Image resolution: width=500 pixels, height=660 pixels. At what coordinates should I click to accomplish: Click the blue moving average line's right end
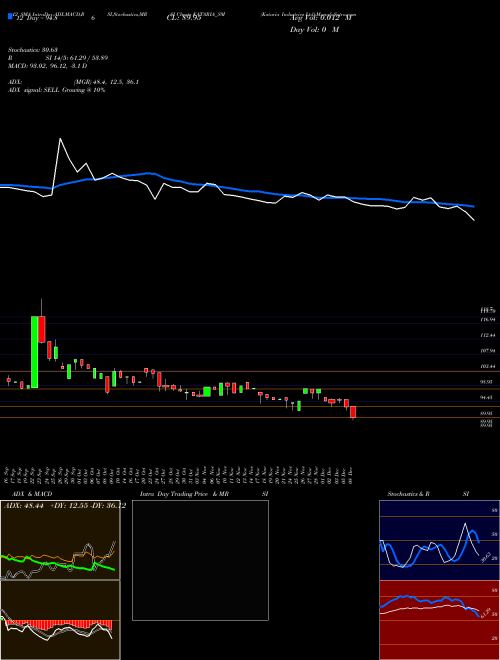[x=473, y=207]
